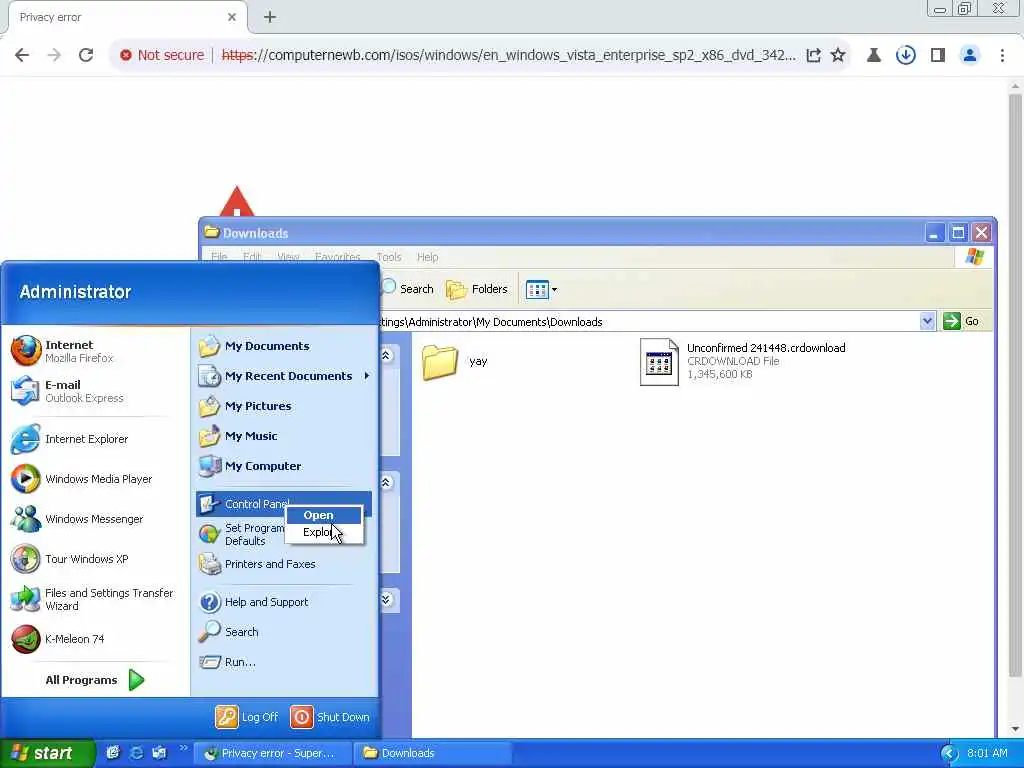Open the address bar dropdown in Downloads
Viewport: 1024px width, 768px height.
click(927, 321)
